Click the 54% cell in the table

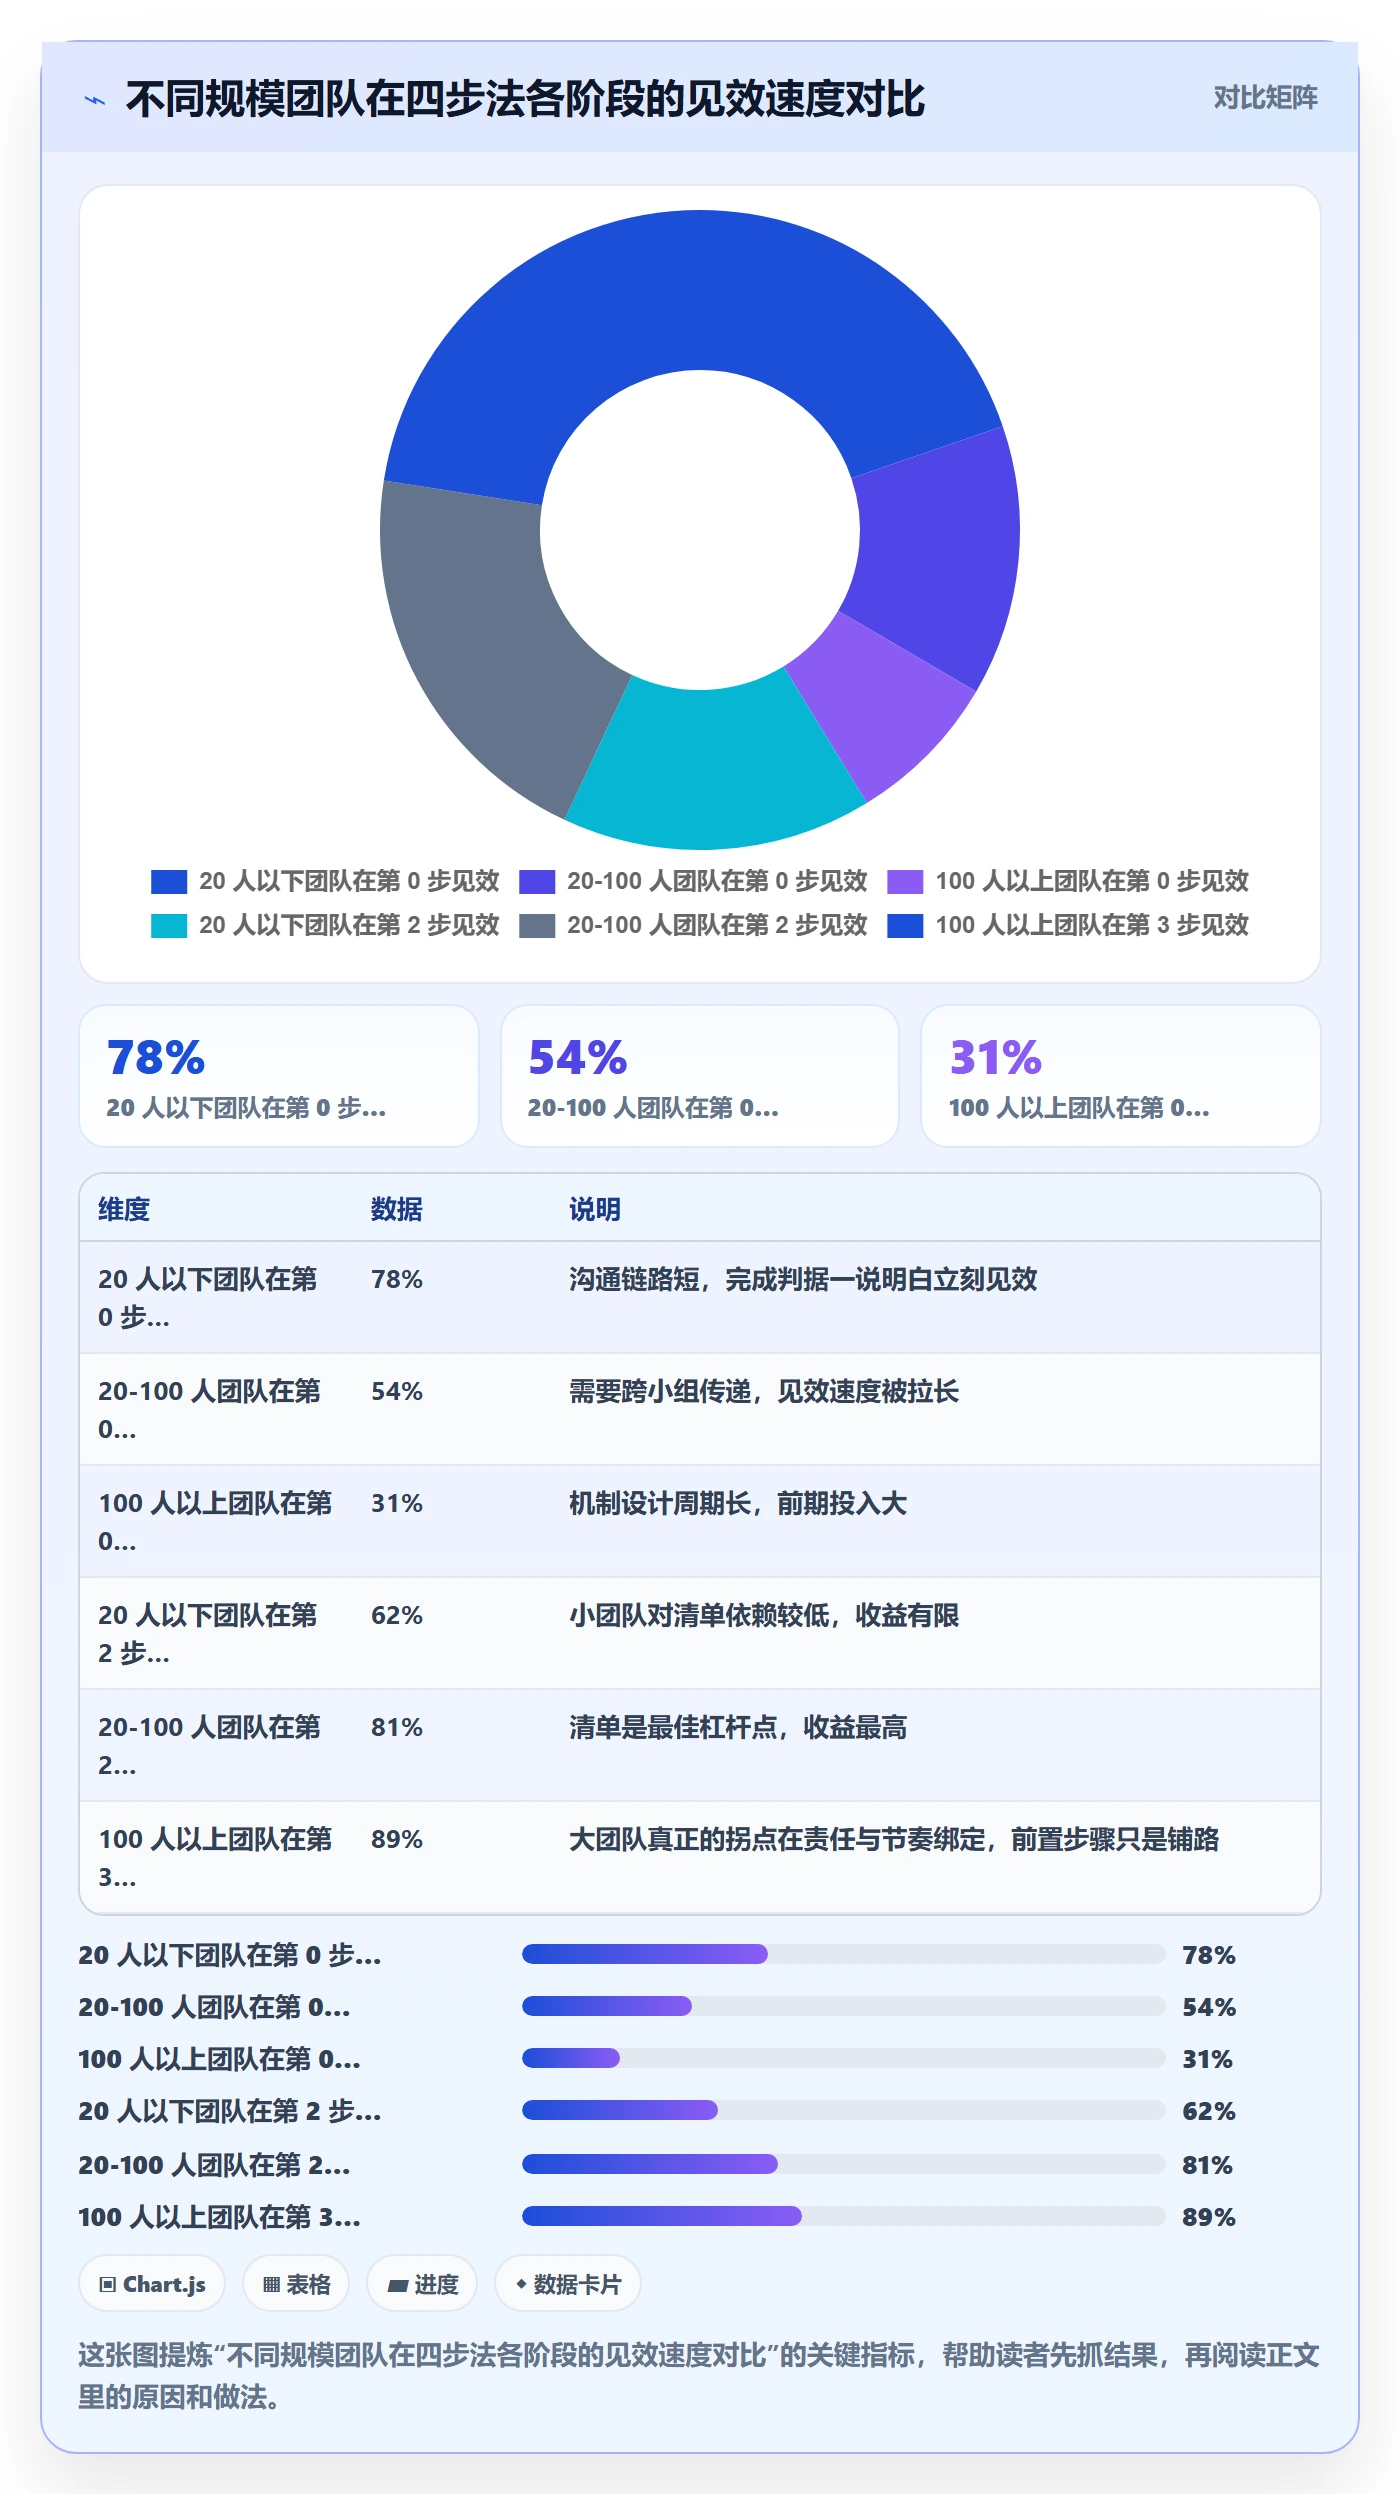pos(397,1391)
